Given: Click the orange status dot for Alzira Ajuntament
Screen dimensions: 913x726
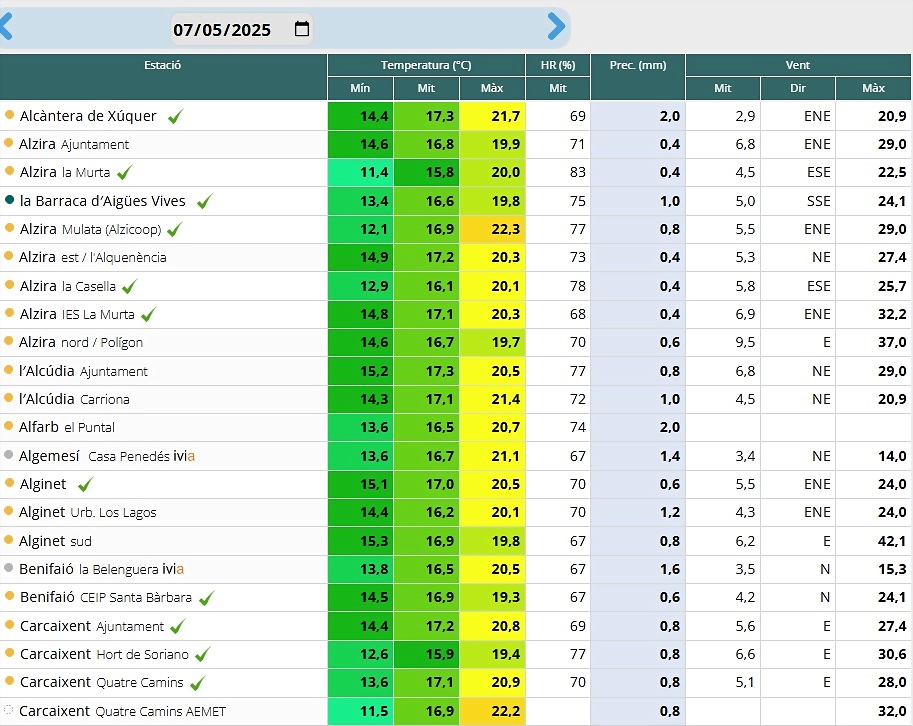Looking at the screenshot, I should point(8,143).
